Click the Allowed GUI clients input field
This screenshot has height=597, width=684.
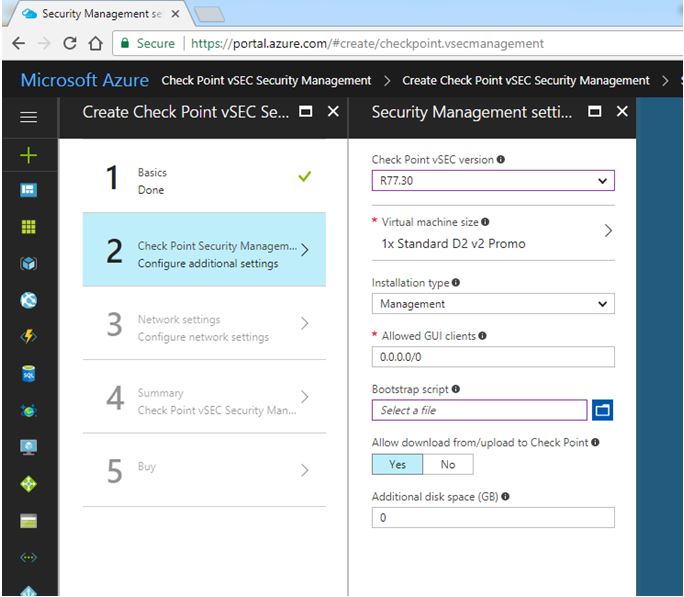click(493, 357)
